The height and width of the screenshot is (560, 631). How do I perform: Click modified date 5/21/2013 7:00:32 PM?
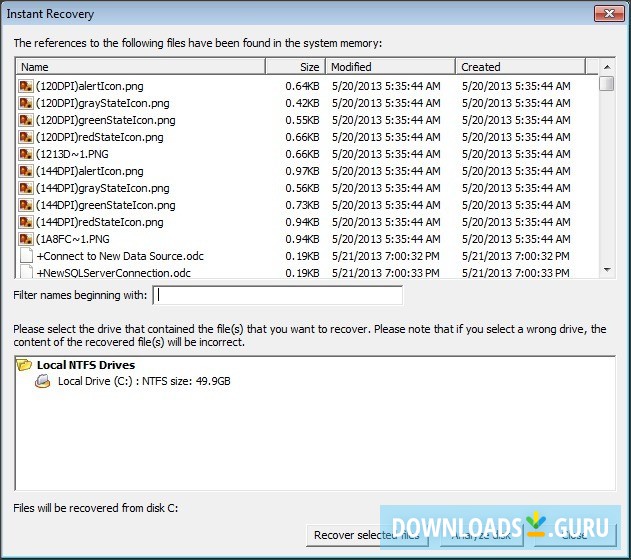386,256
